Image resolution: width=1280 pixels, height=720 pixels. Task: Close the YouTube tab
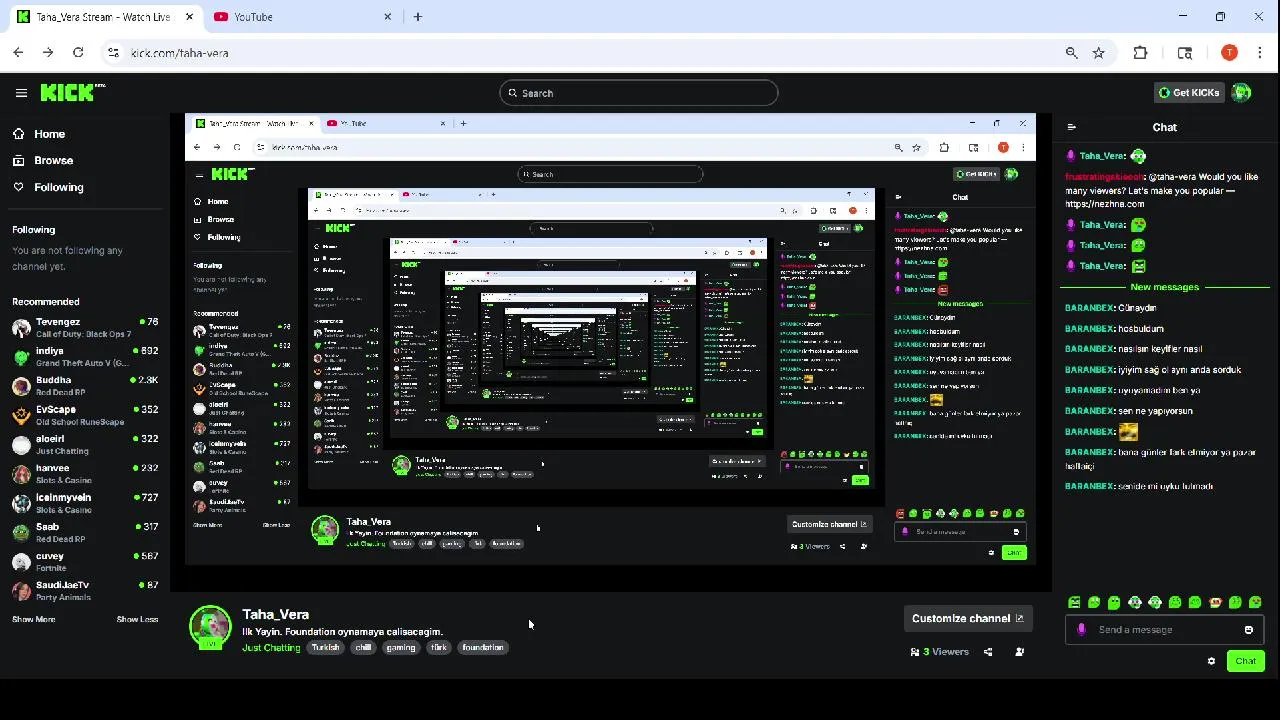[x=388, y=17]
